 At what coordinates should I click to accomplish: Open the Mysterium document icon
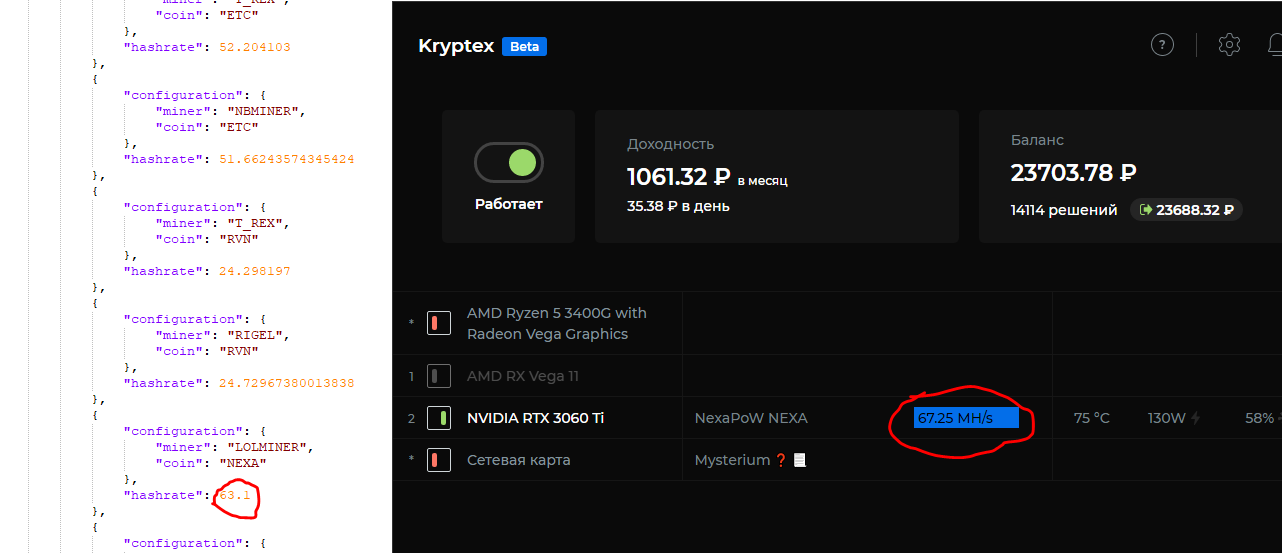pos(799,460)
